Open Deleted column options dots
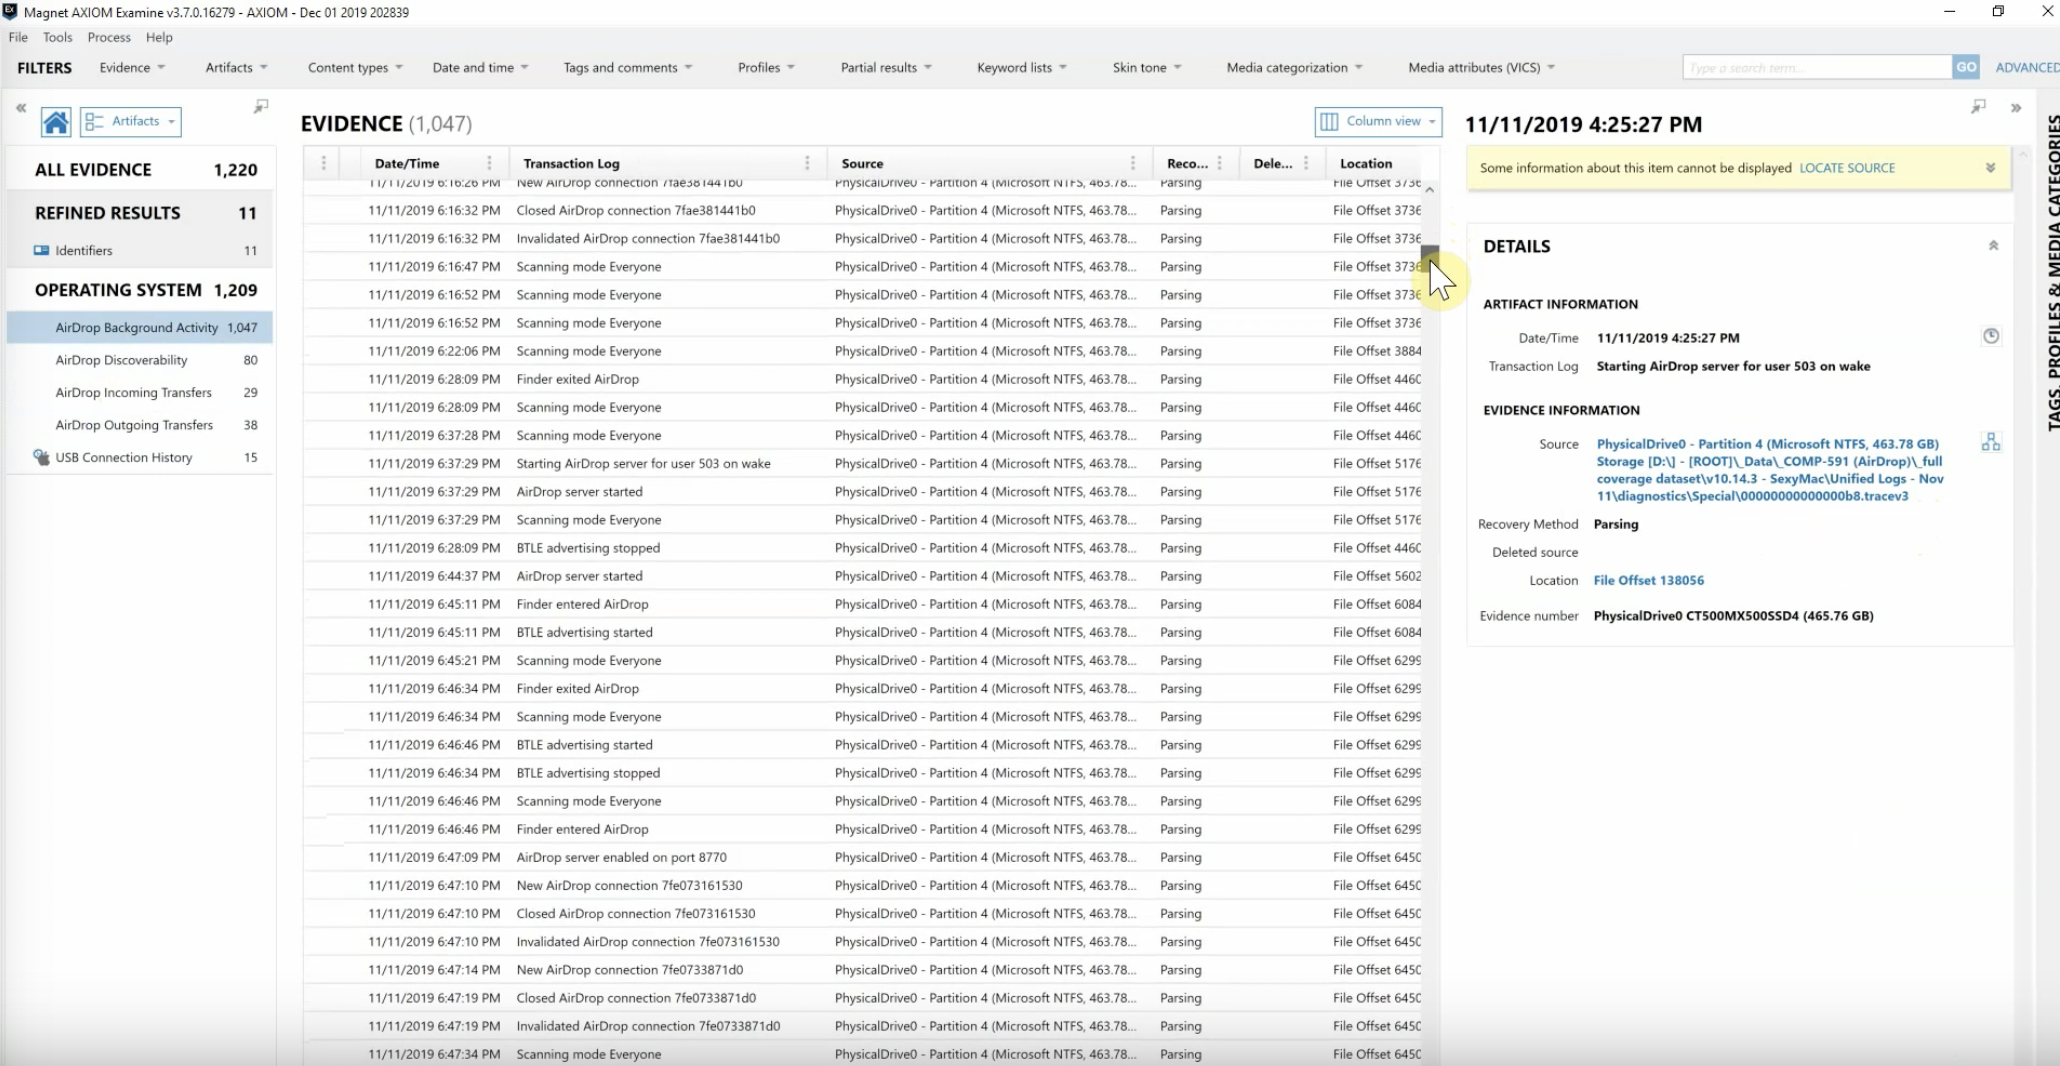 pyautogui.click(x=1306, y=163)
